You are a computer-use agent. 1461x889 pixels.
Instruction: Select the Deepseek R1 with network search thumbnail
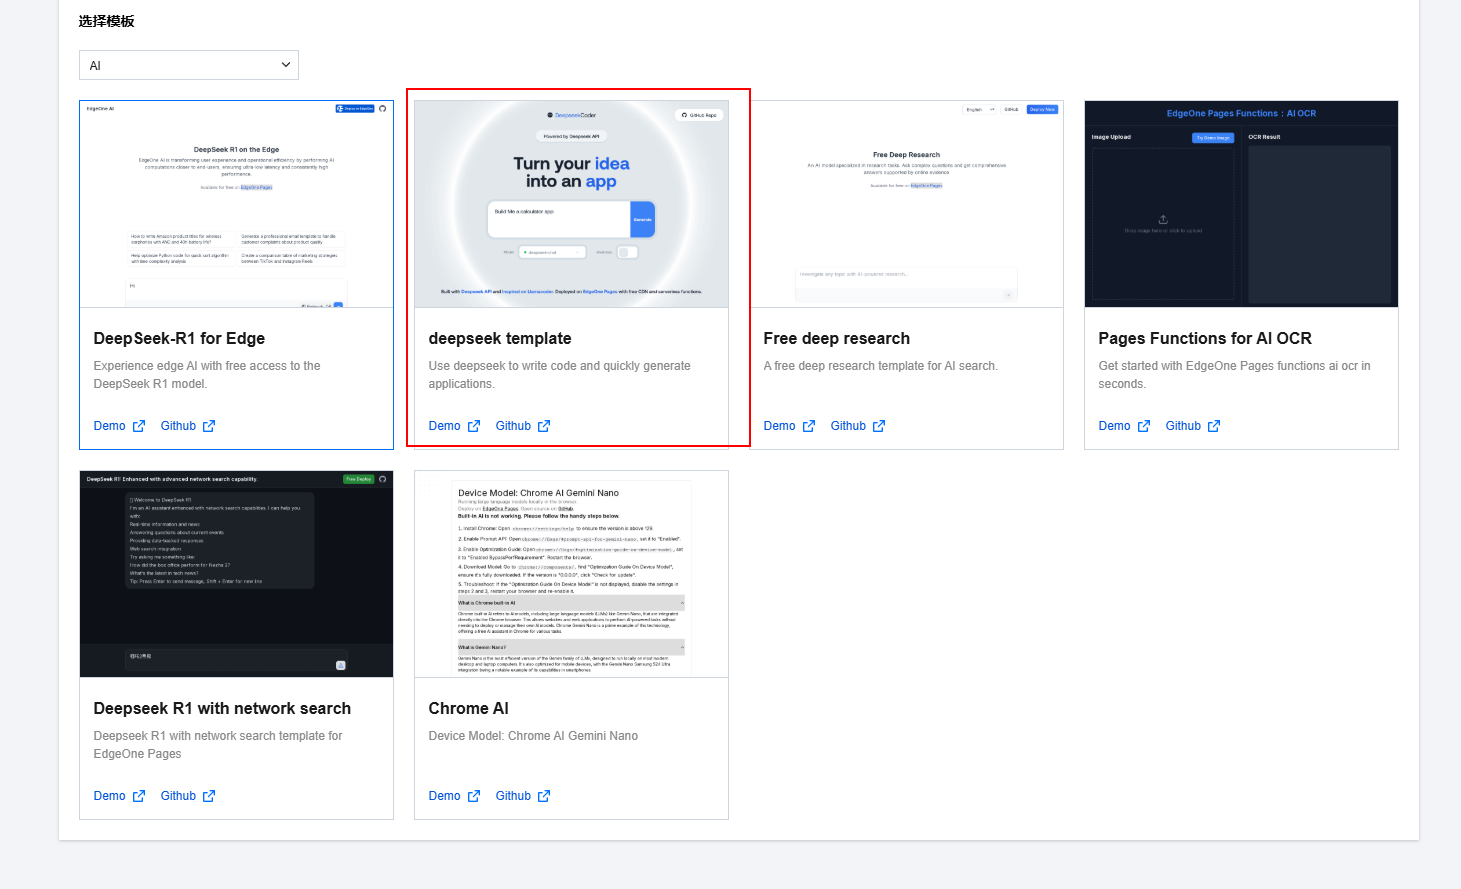[236, 574]
